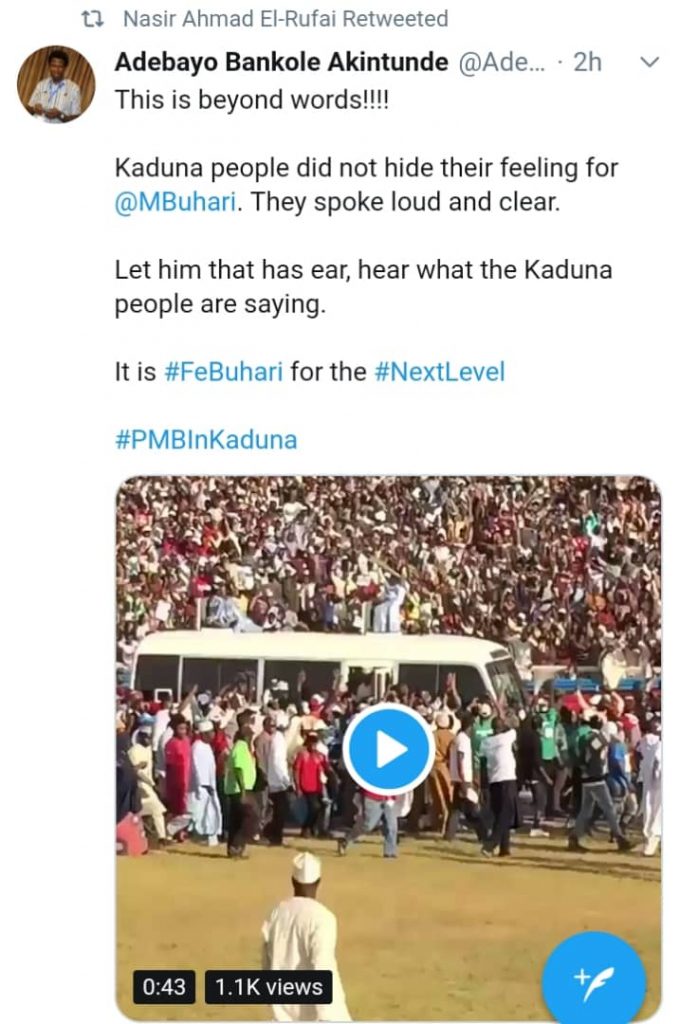This screenshot has width=680, height=1024.
Task: Open the #NextLevel hashtag
Action: click(x=439, y=373)
